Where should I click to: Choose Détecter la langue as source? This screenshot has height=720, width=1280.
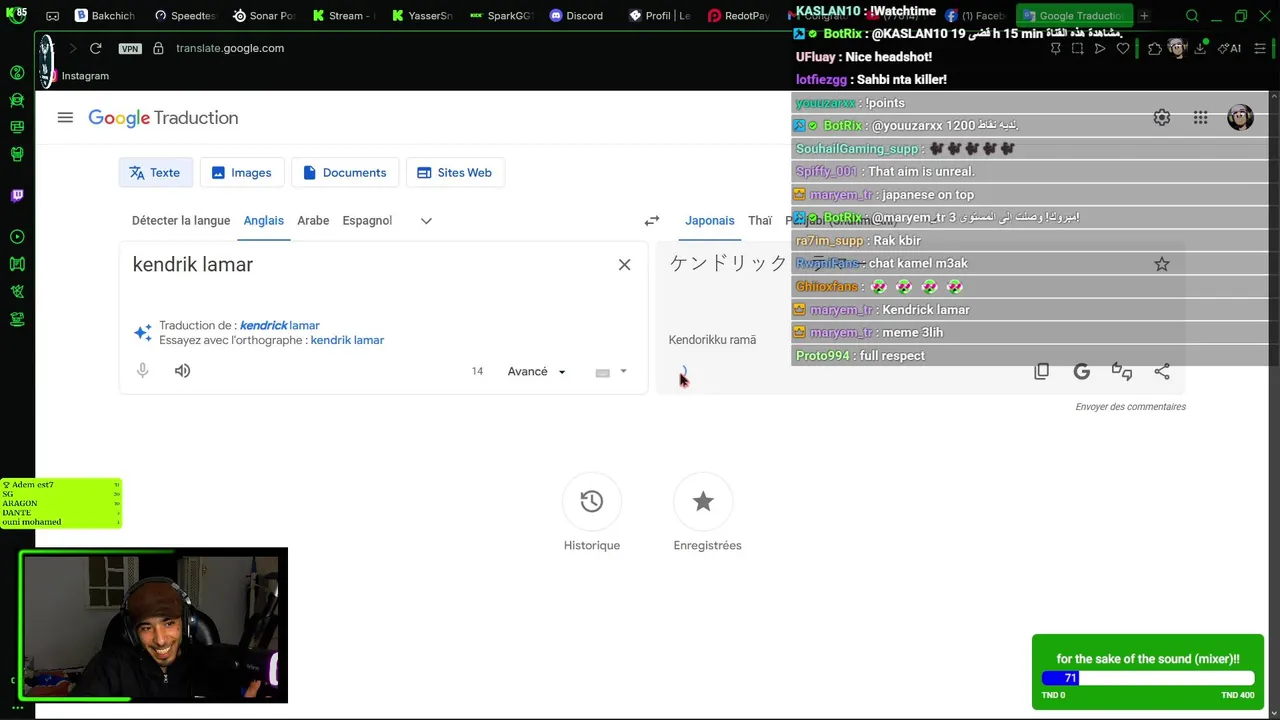click(181, 221)
